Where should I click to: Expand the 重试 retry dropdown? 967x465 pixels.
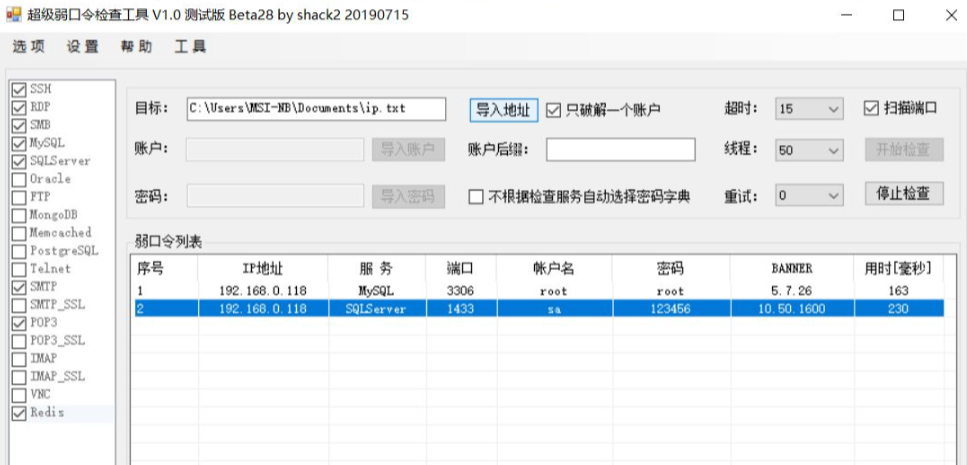pyautogui.click(x=834, y=196)
